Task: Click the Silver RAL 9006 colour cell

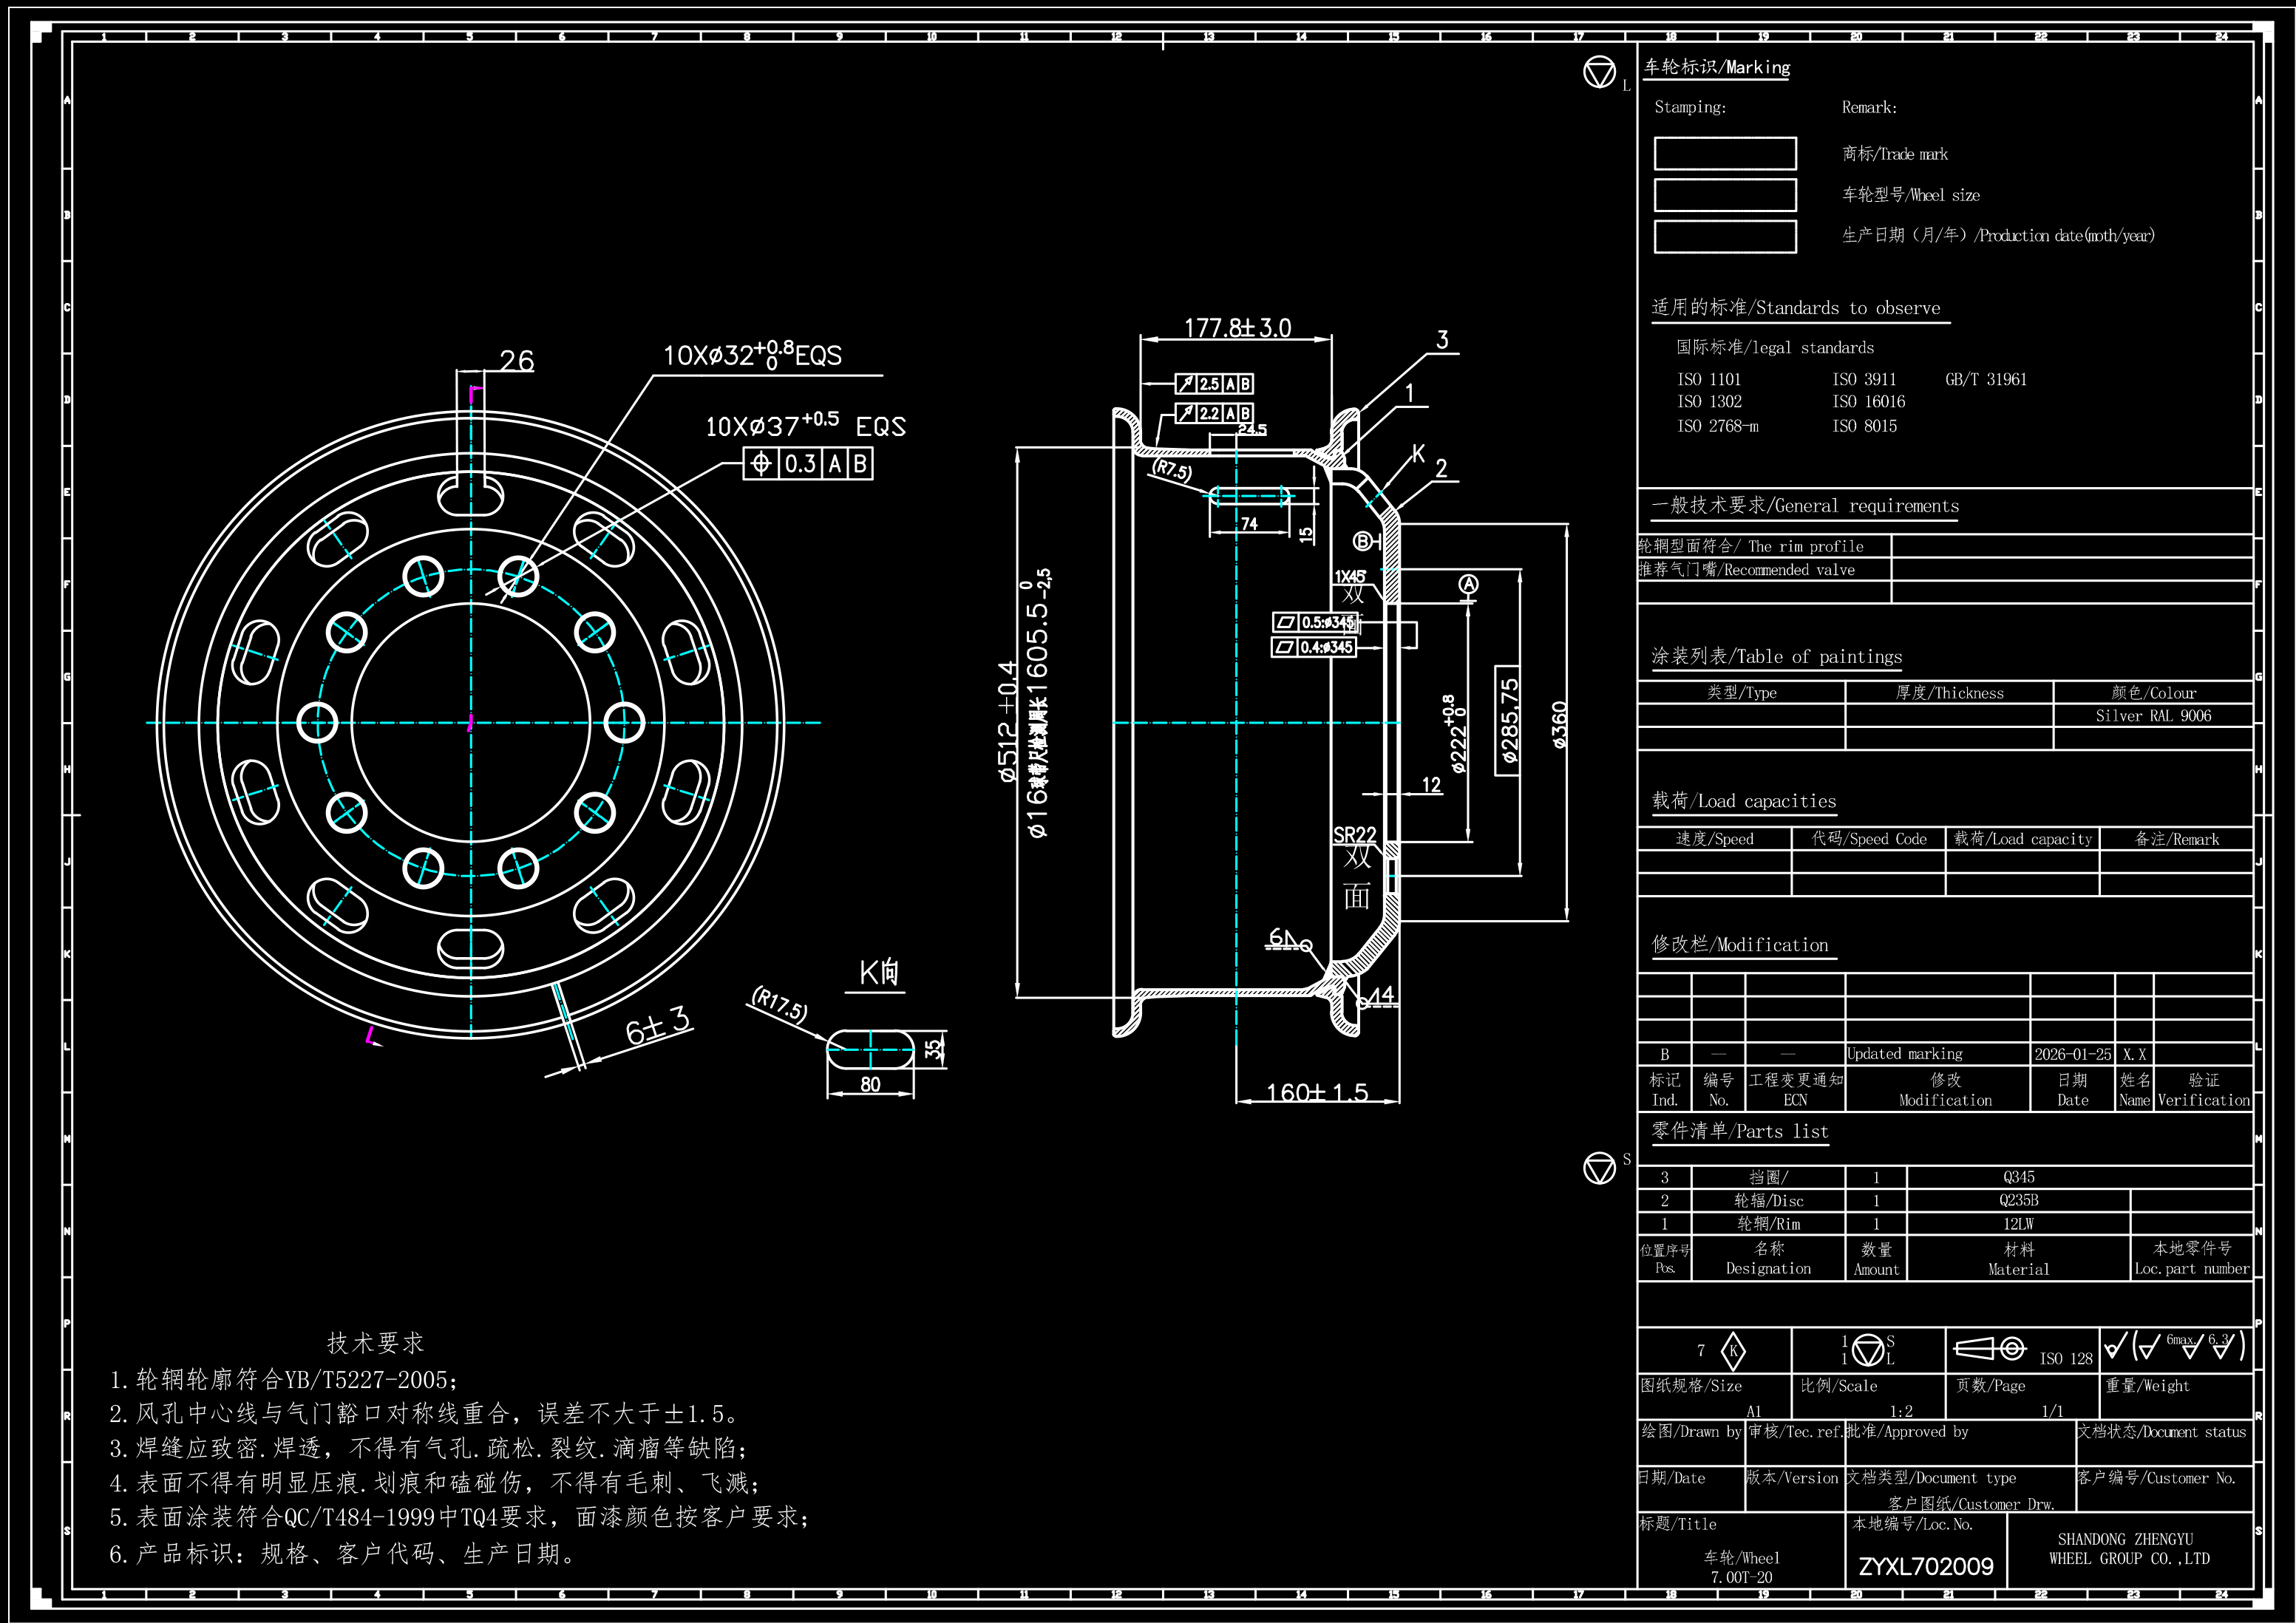Action: click(x=2153, y=716)
